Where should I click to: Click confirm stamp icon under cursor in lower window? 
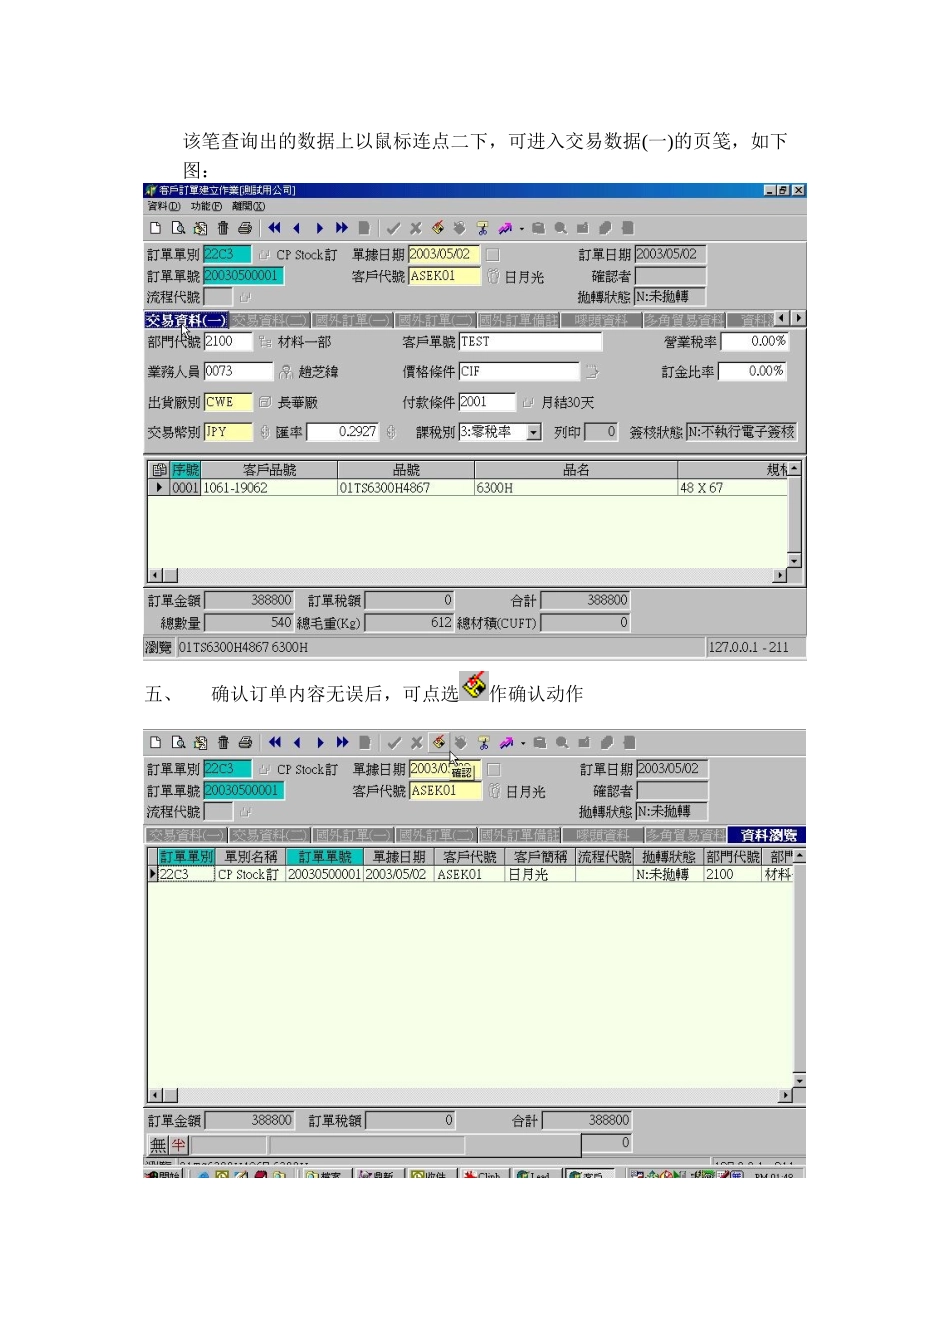(439, 743)
